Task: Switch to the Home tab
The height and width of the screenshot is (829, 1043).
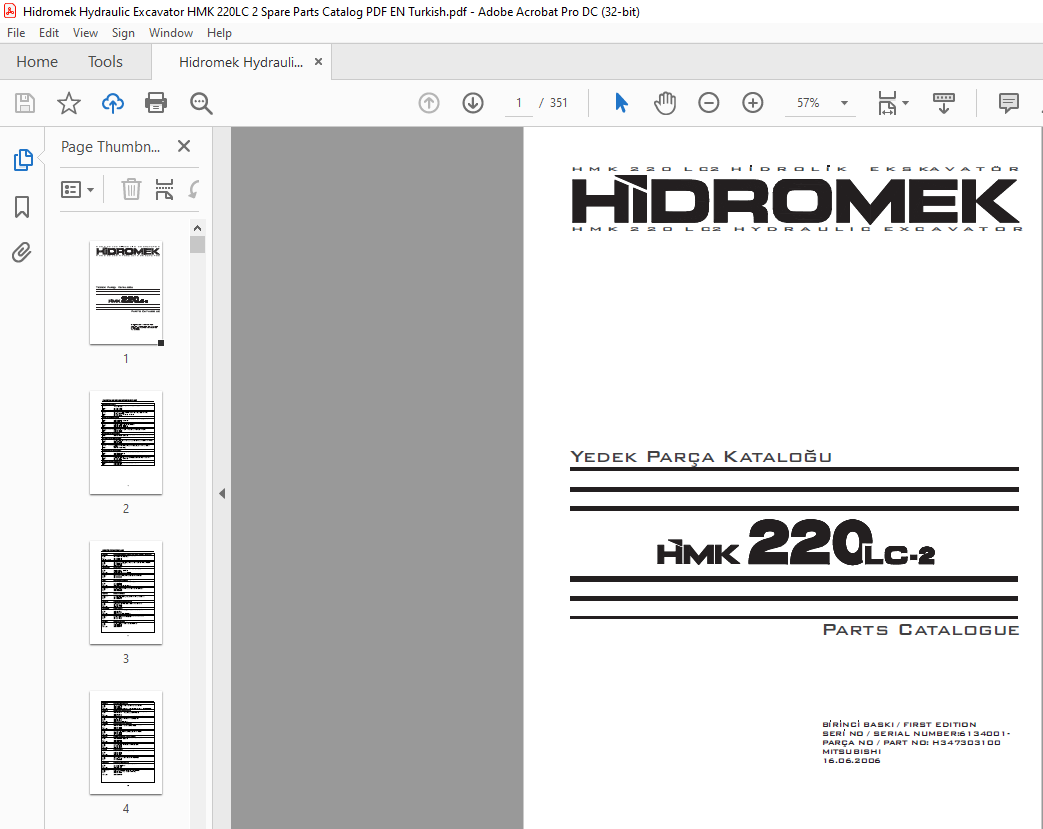Action: pos(37,62)
